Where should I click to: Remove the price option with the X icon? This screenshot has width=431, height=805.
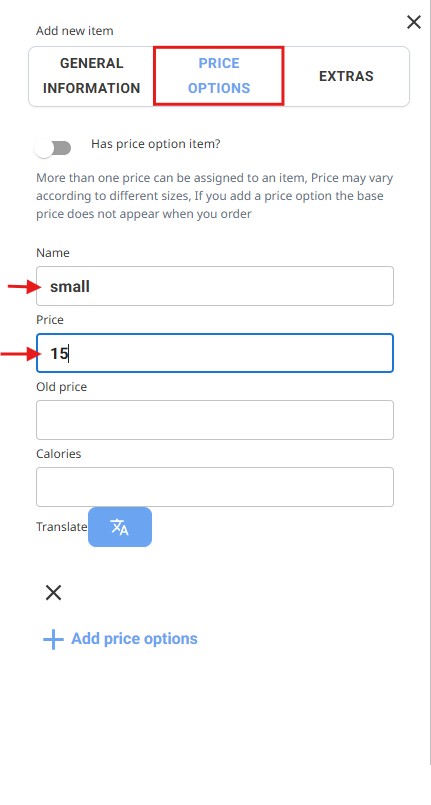pos(53,593)
